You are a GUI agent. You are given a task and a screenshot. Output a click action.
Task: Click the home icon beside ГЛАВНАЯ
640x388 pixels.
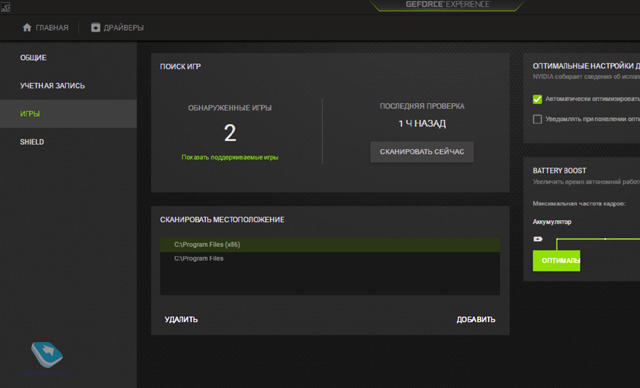pos(27,27)
